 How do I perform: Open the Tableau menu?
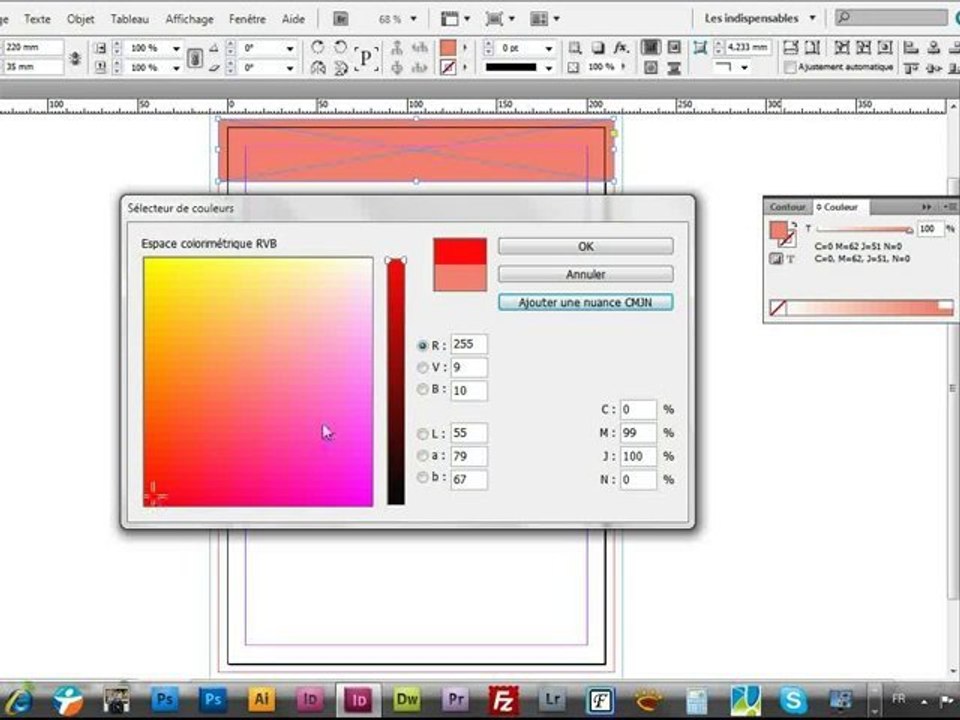(129, 19)
